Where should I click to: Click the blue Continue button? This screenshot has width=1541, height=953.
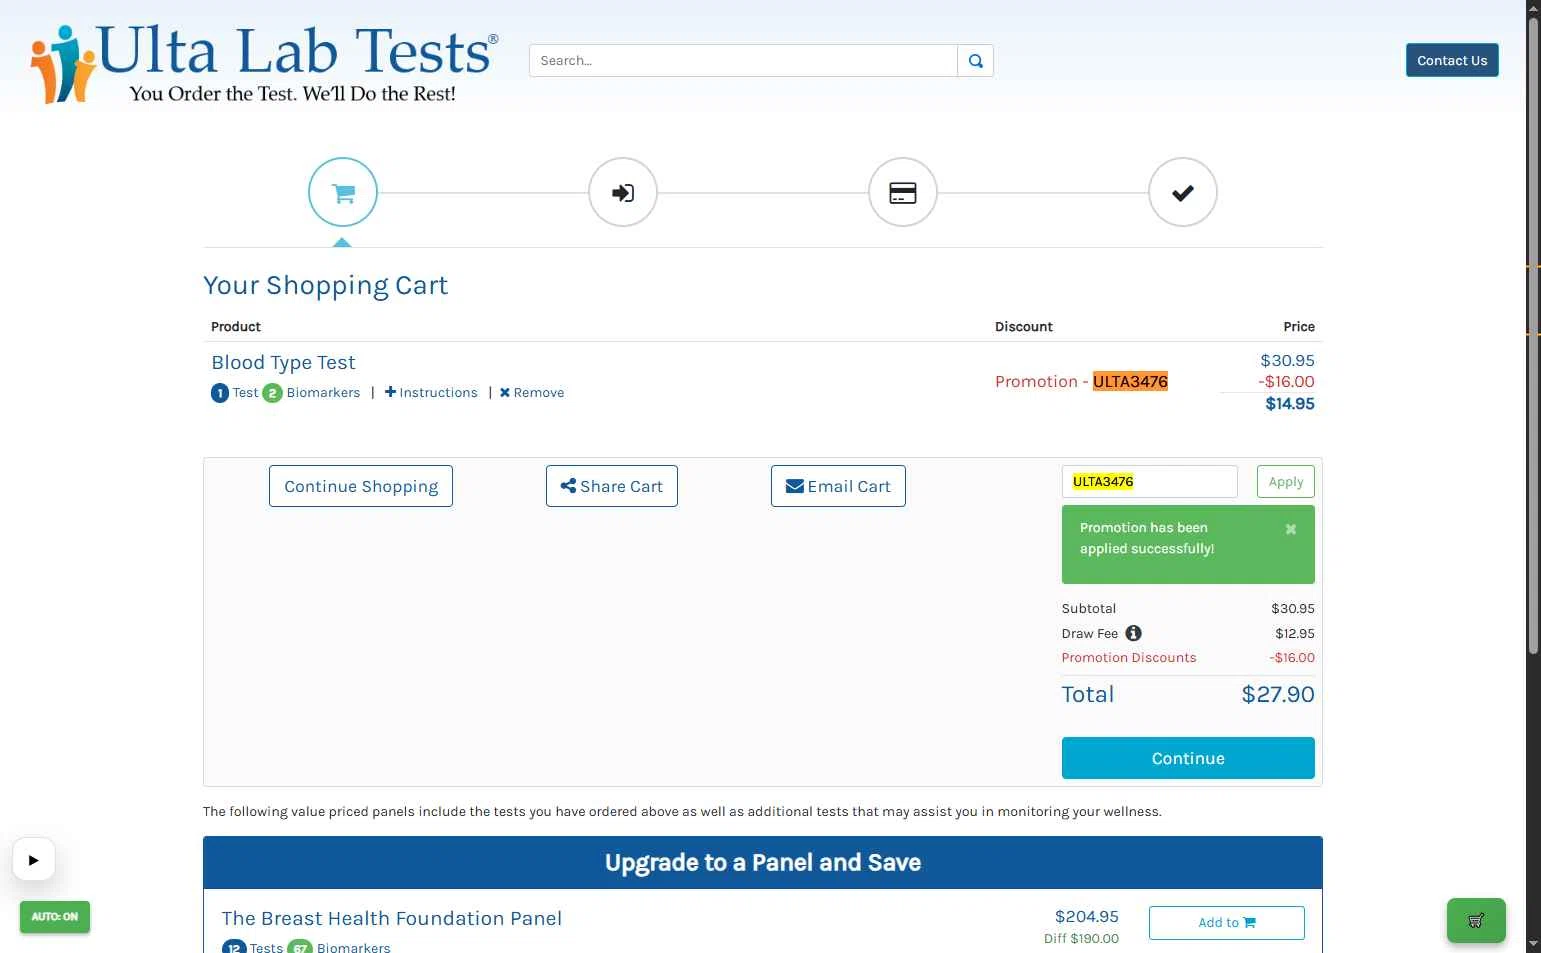pos(1188,758)
